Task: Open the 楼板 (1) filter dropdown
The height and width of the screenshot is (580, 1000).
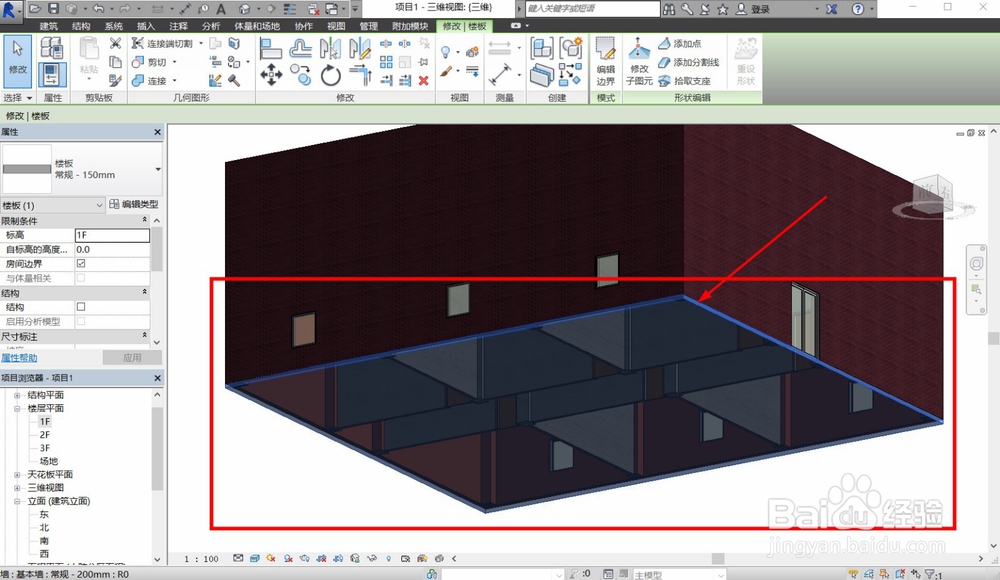Action: point(99,205)
